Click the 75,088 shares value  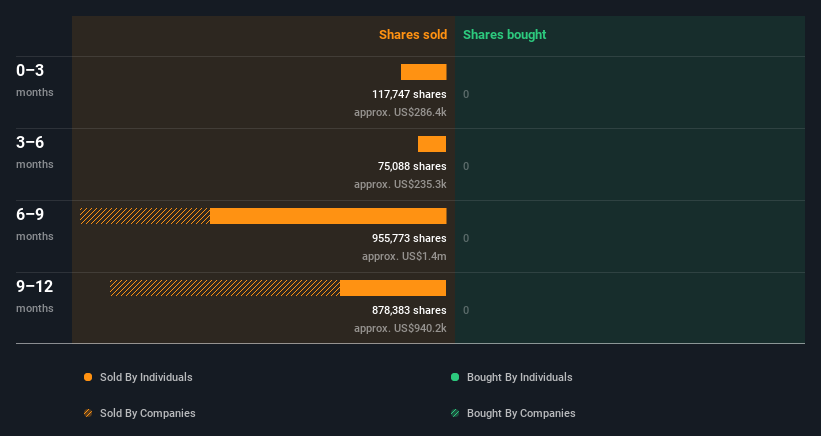click(412, 166)
